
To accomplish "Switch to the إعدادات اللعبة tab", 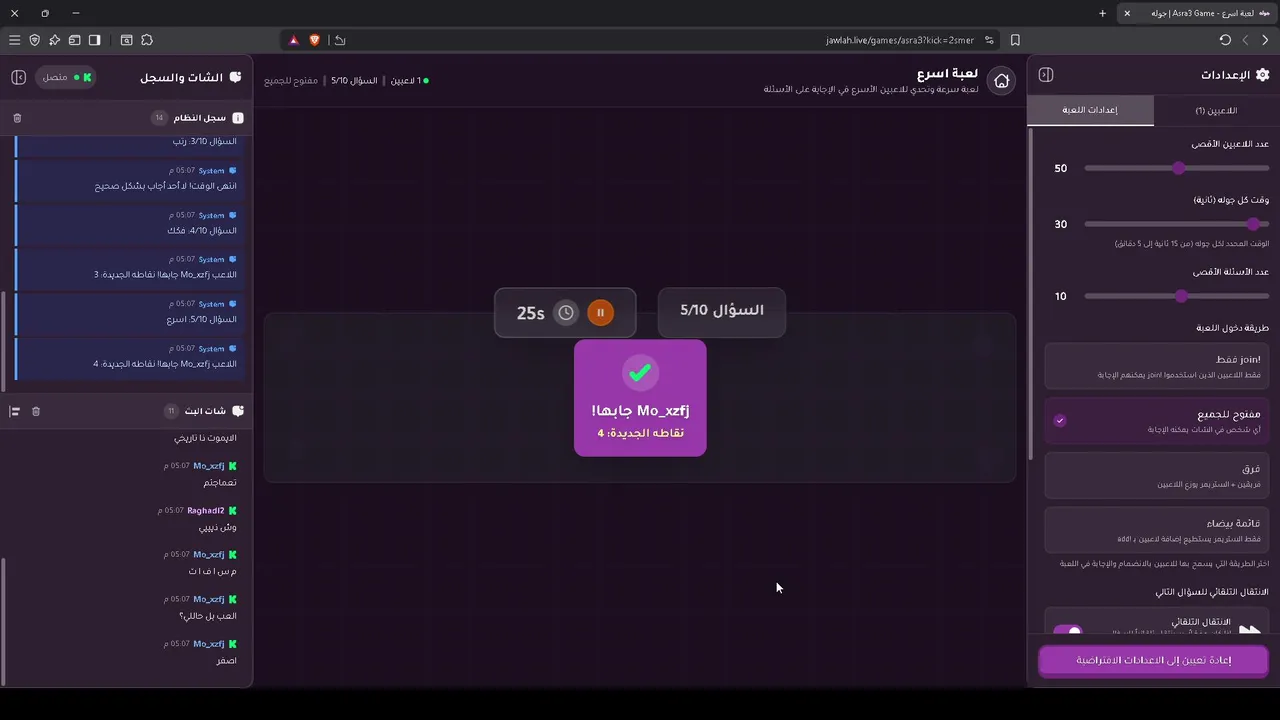I will click(1090, 110).
